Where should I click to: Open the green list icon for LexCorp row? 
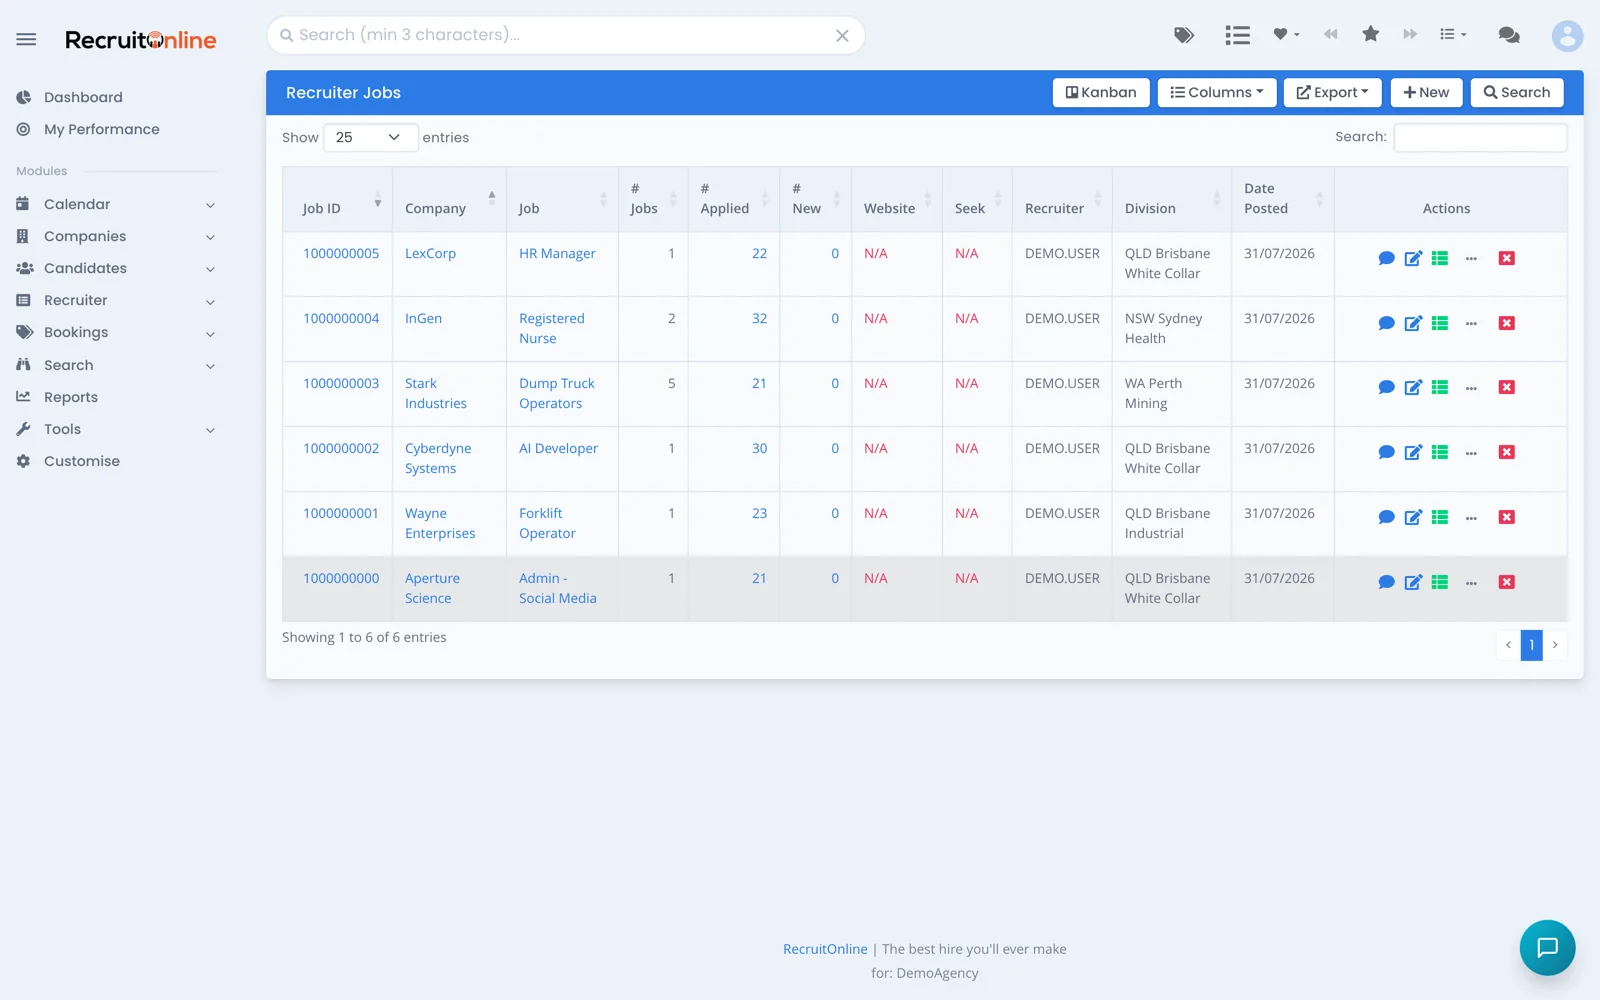[1440, 258]
